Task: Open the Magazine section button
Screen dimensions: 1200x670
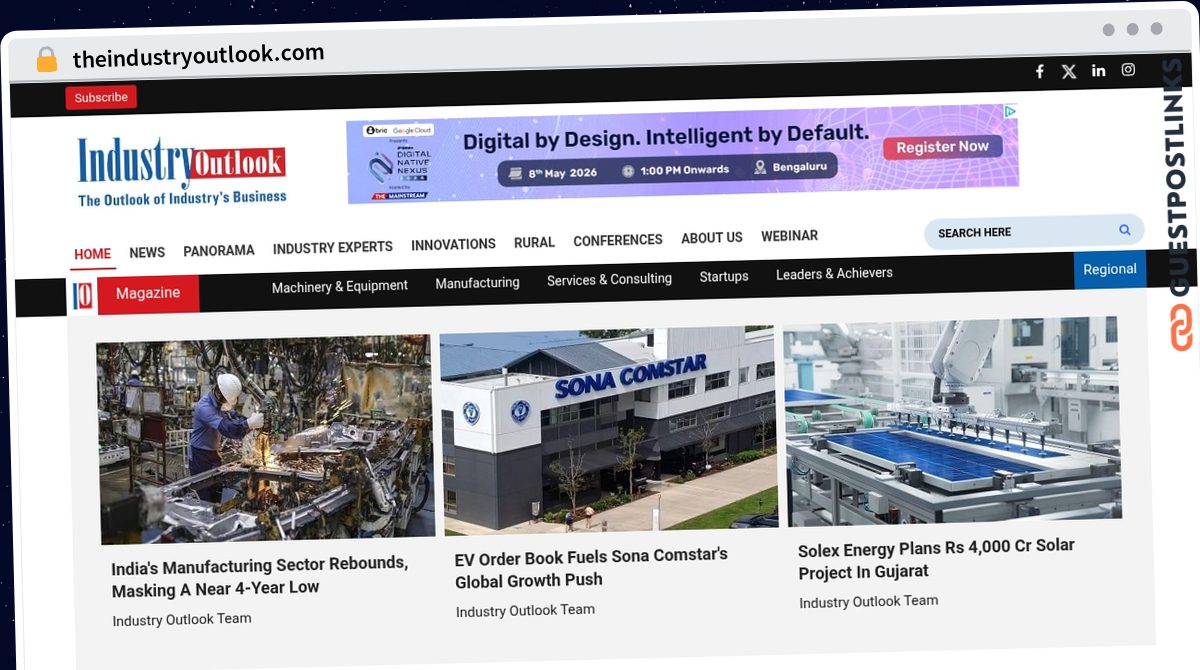Action: (148, 293)
